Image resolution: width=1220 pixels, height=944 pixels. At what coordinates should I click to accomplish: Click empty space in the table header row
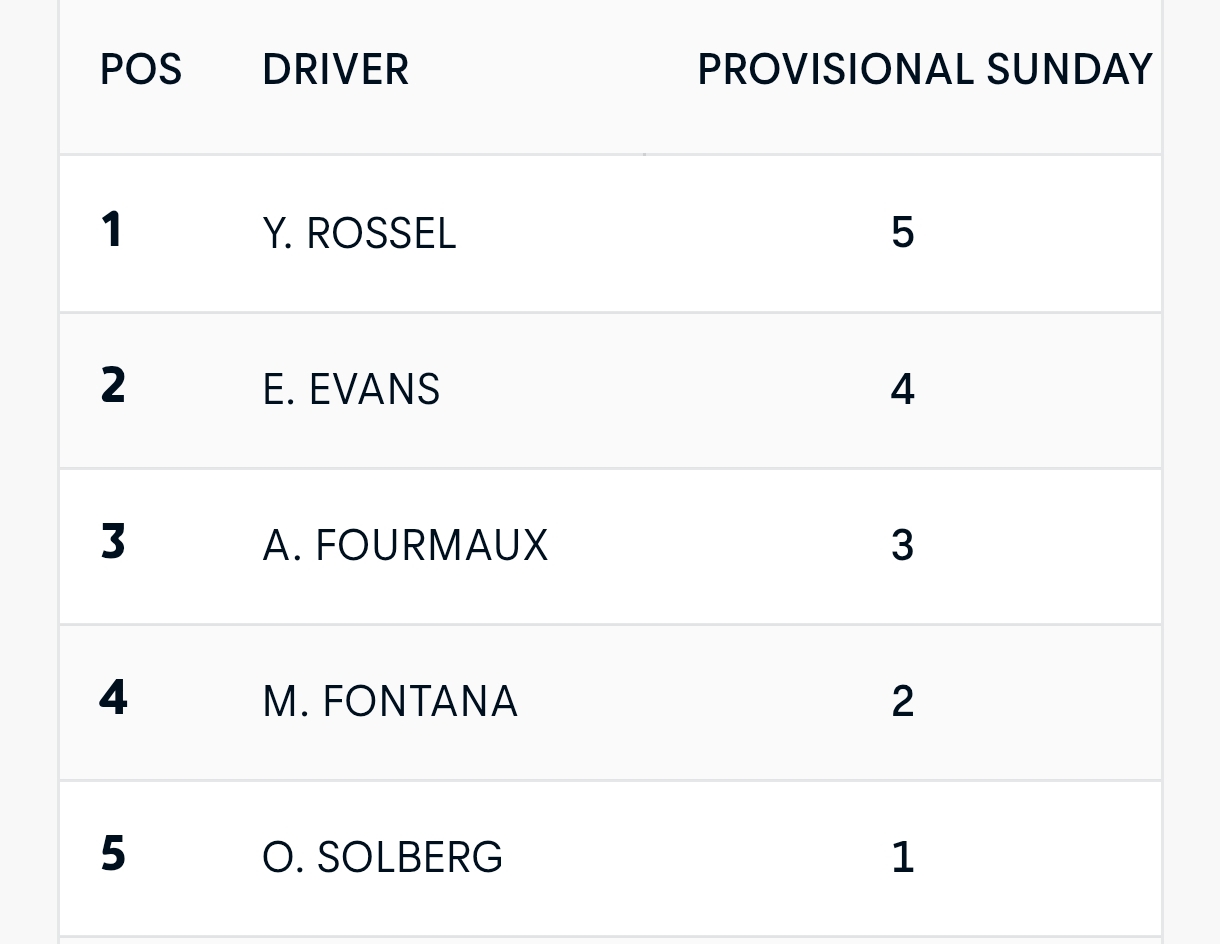[x=550, y=70]
